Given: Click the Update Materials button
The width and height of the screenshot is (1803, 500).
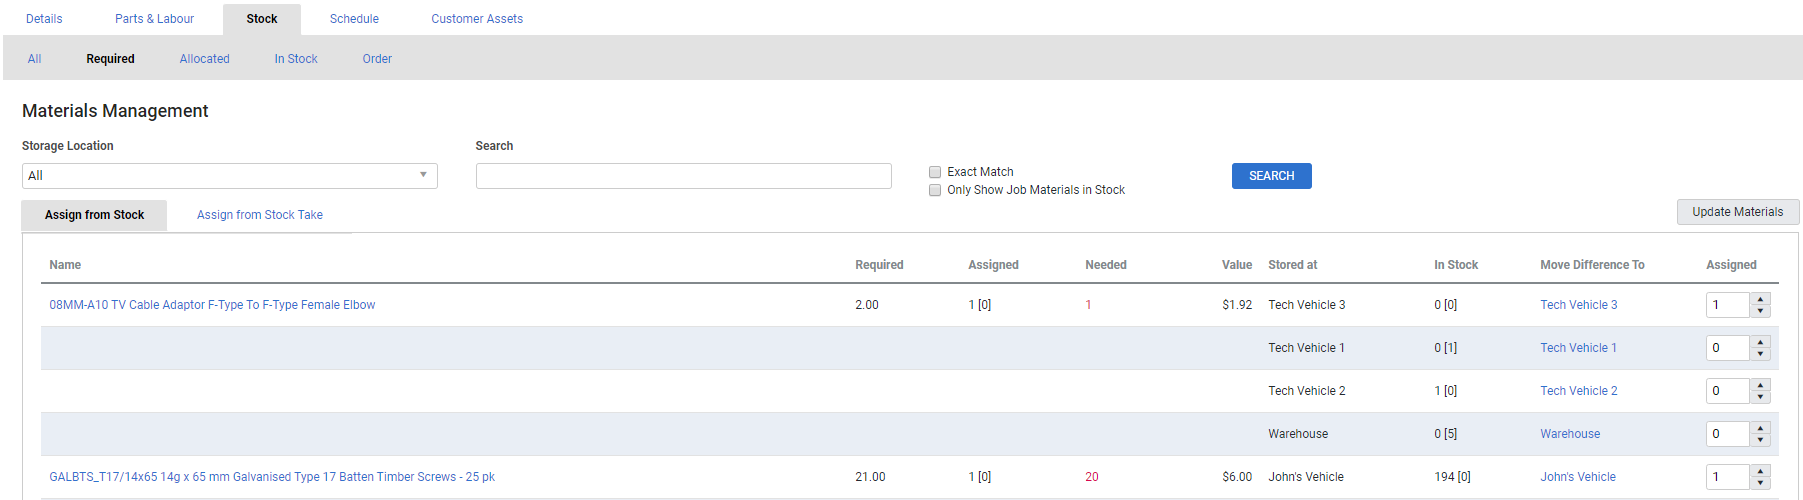Looking at the screenshot, I should point(1737,212).
